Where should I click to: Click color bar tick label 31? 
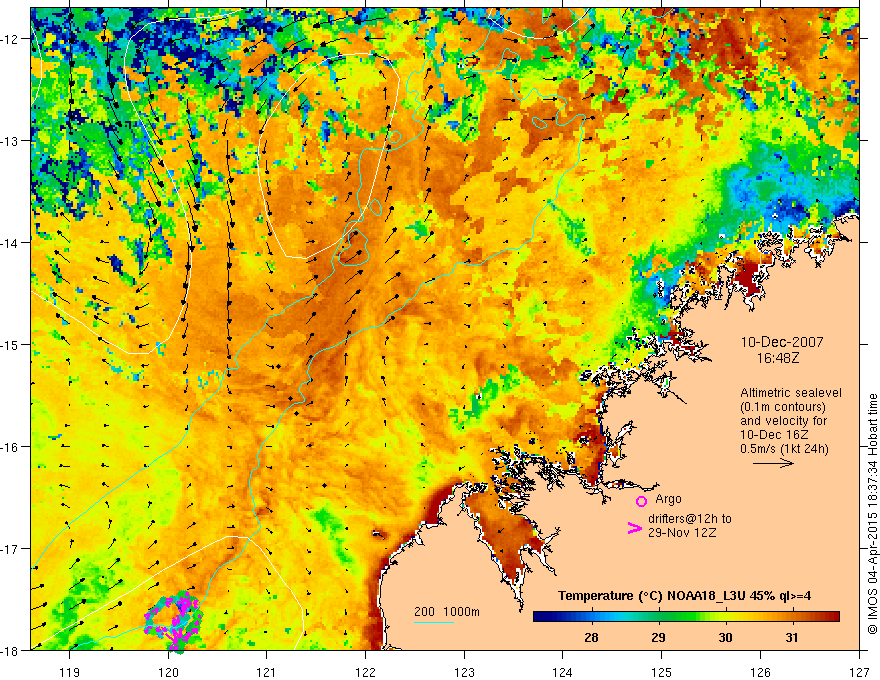792,637
